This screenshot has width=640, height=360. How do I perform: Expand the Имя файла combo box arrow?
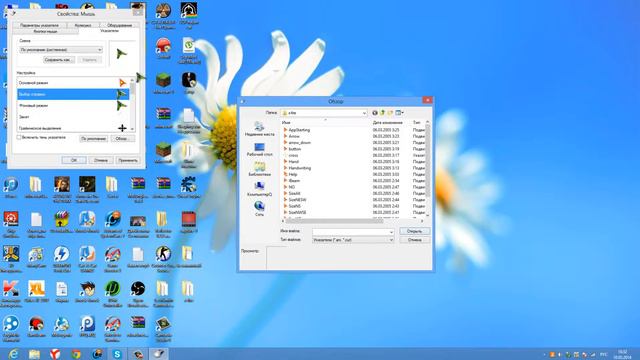[x=391, y=232]
